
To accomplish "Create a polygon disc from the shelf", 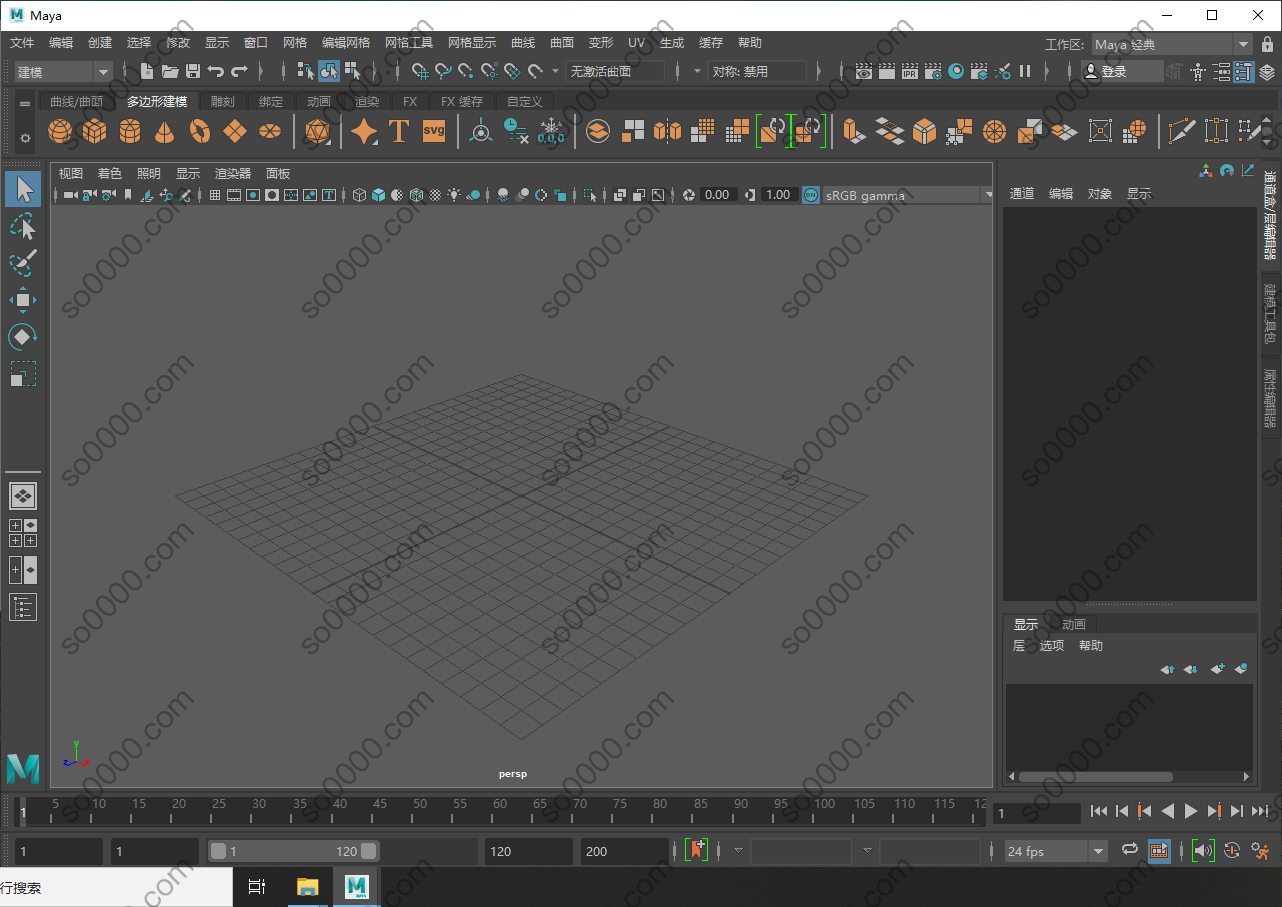I will (x=270, y=131).
